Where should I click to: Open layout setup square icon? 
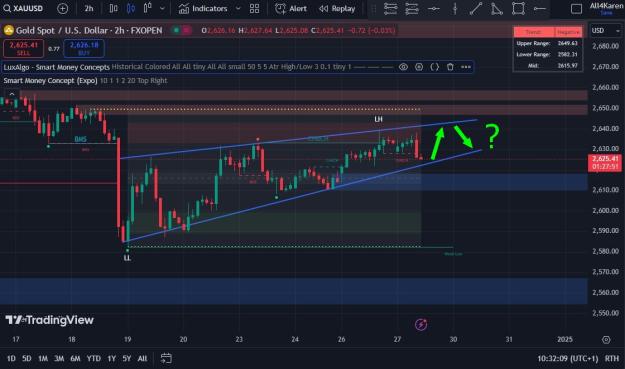pyautogui.click(x=576, y=8)
